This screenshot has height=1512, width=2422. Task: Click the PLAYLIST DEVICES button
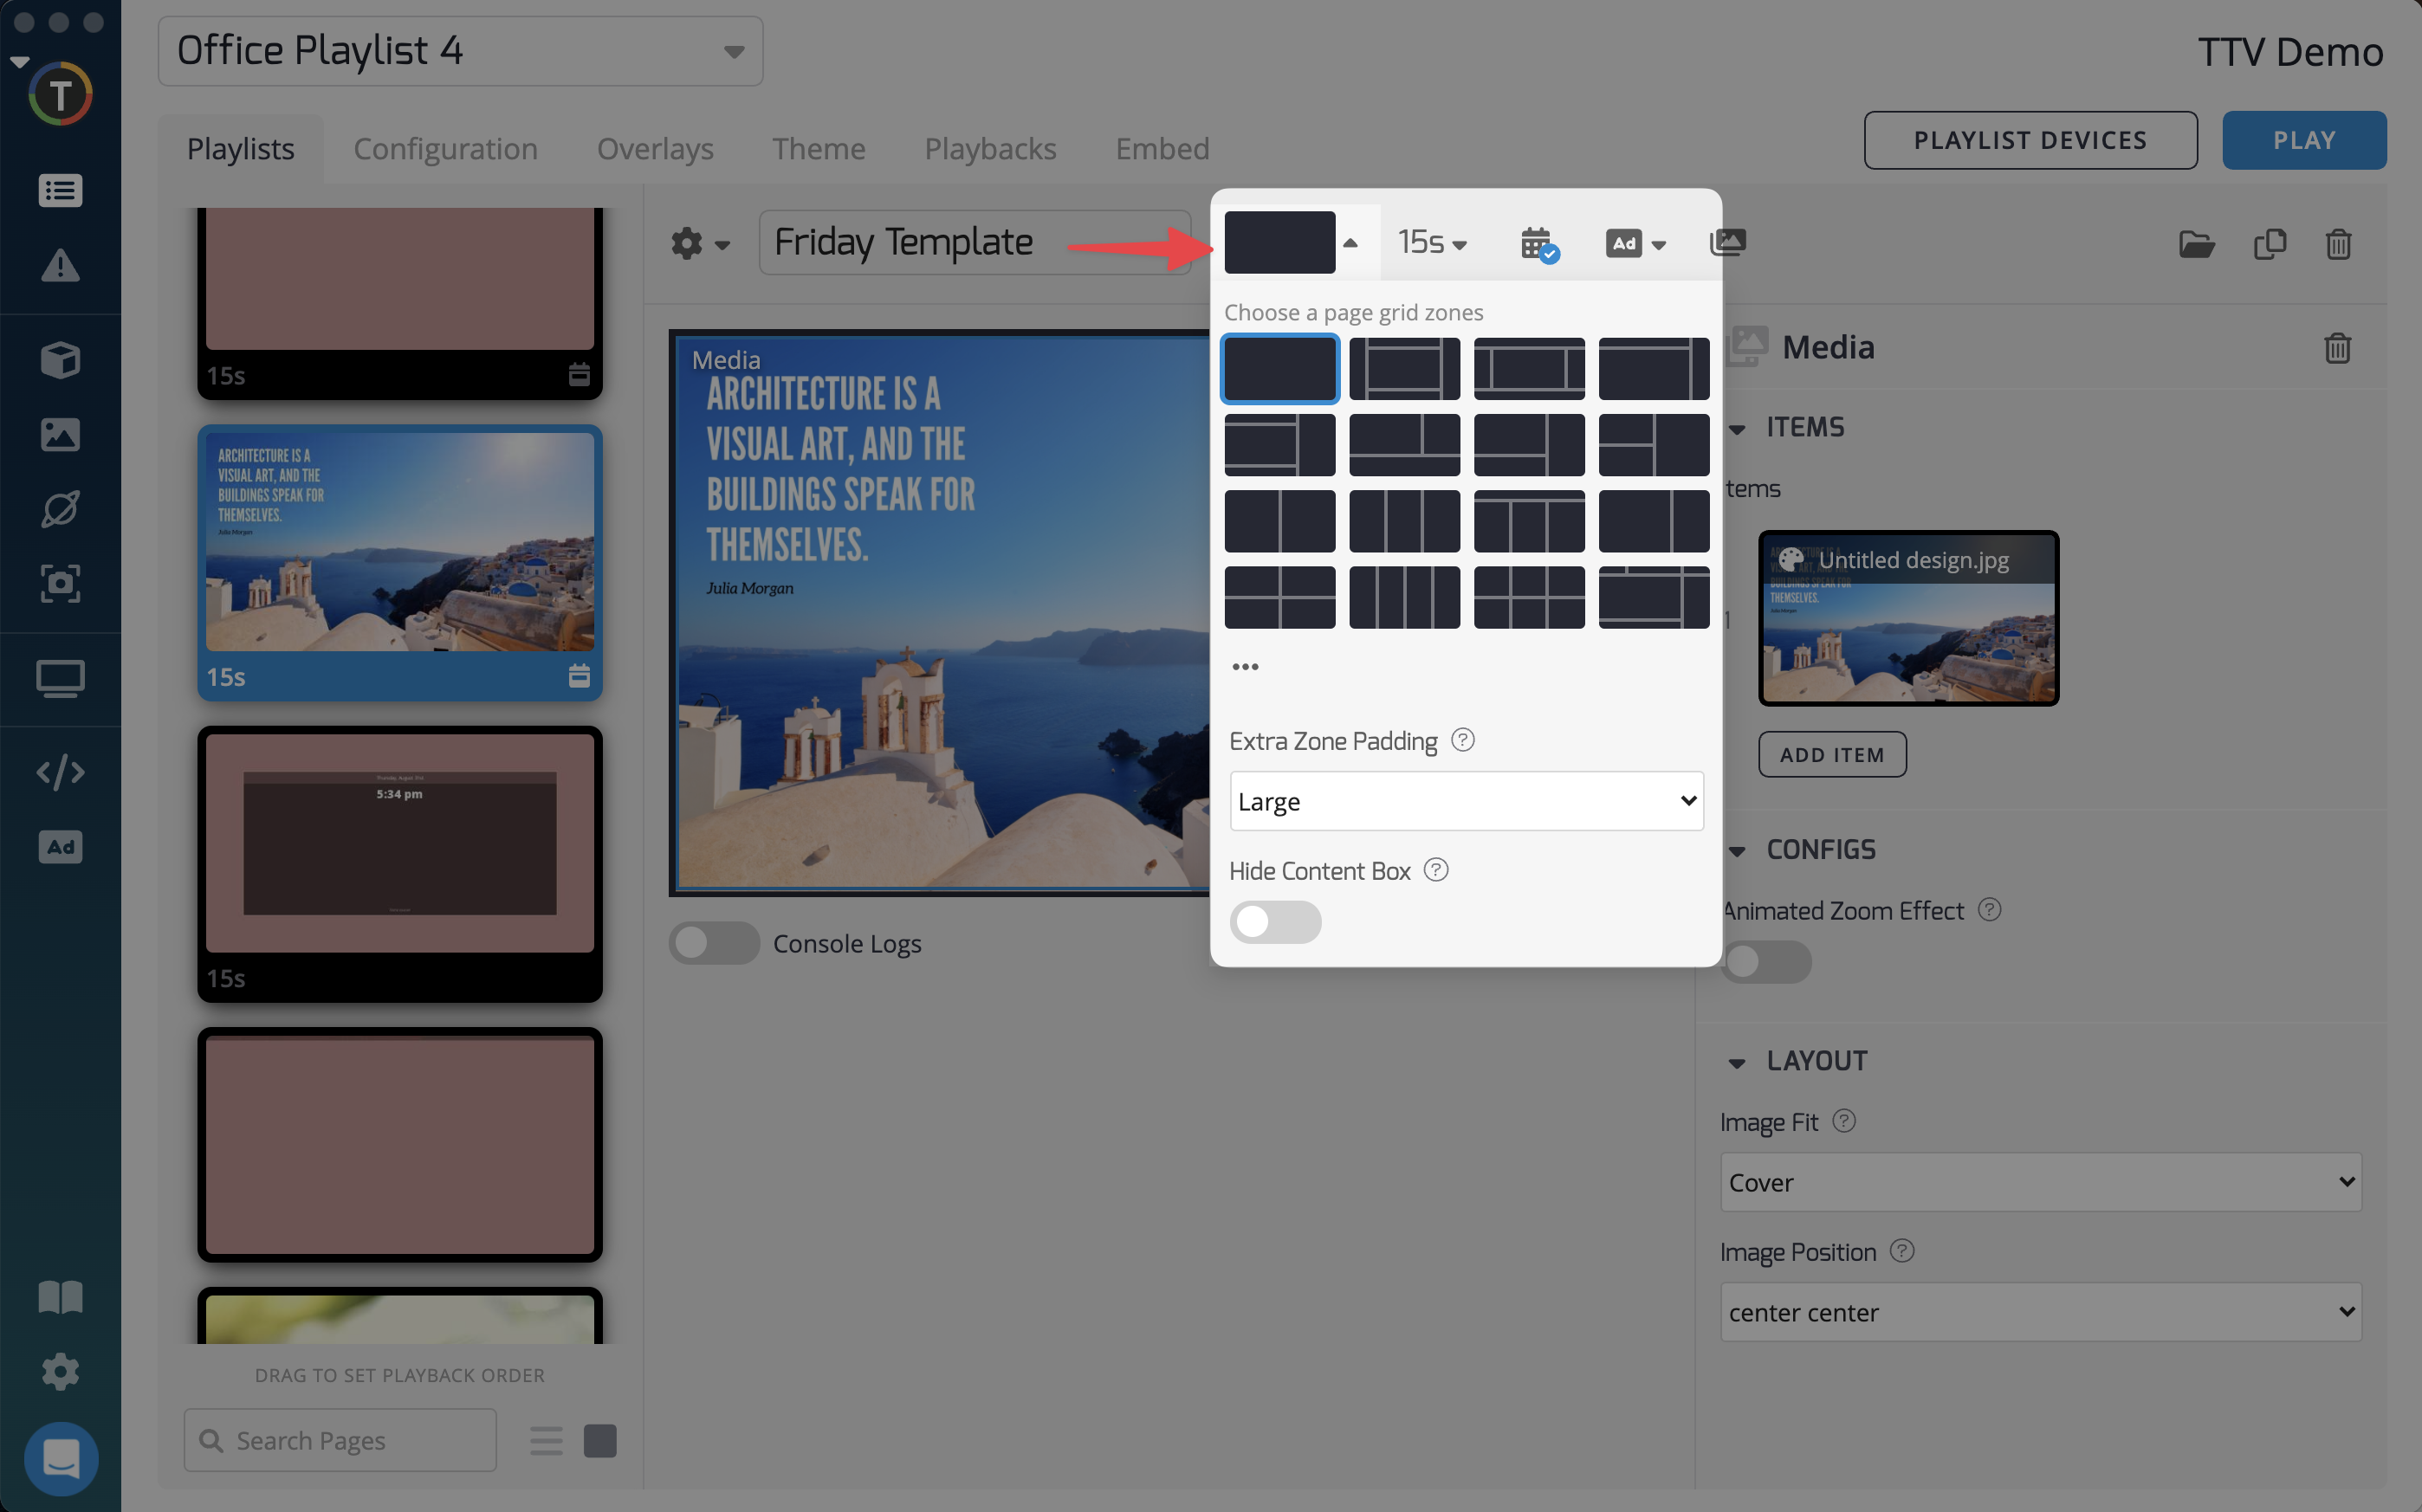pos(2029,140)
